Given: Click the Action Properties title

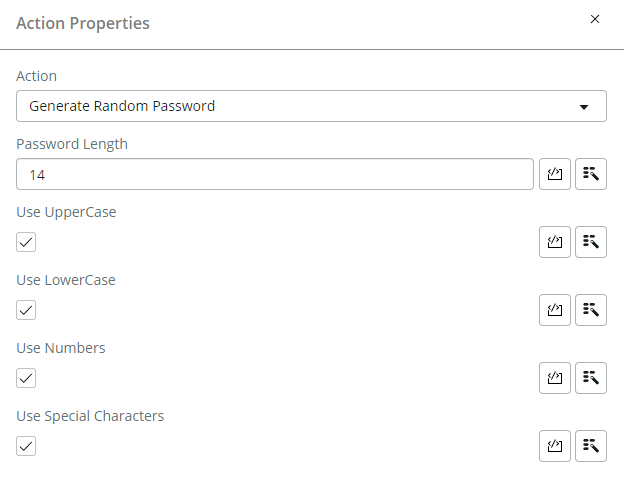Looking at the screenshot, I should point(83,23).
